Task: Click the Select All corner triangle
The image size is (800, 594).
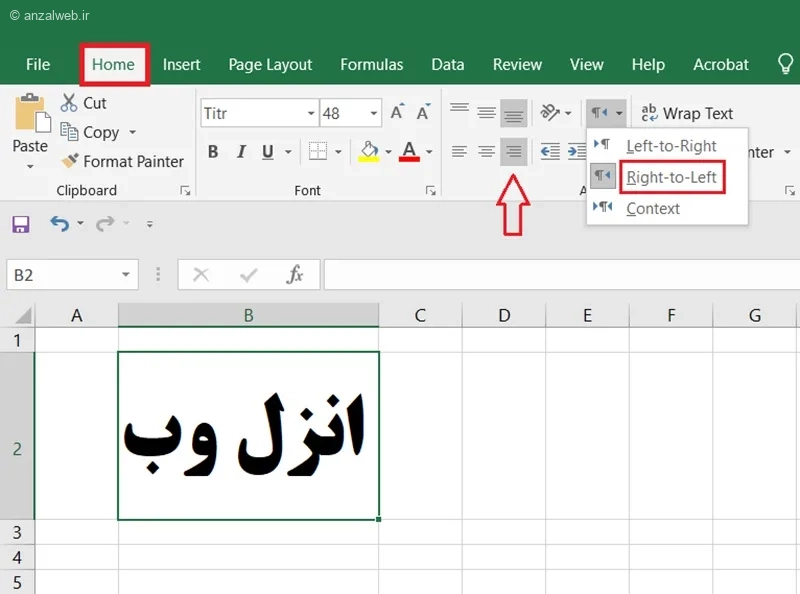Action: click(x=23, y=315)
